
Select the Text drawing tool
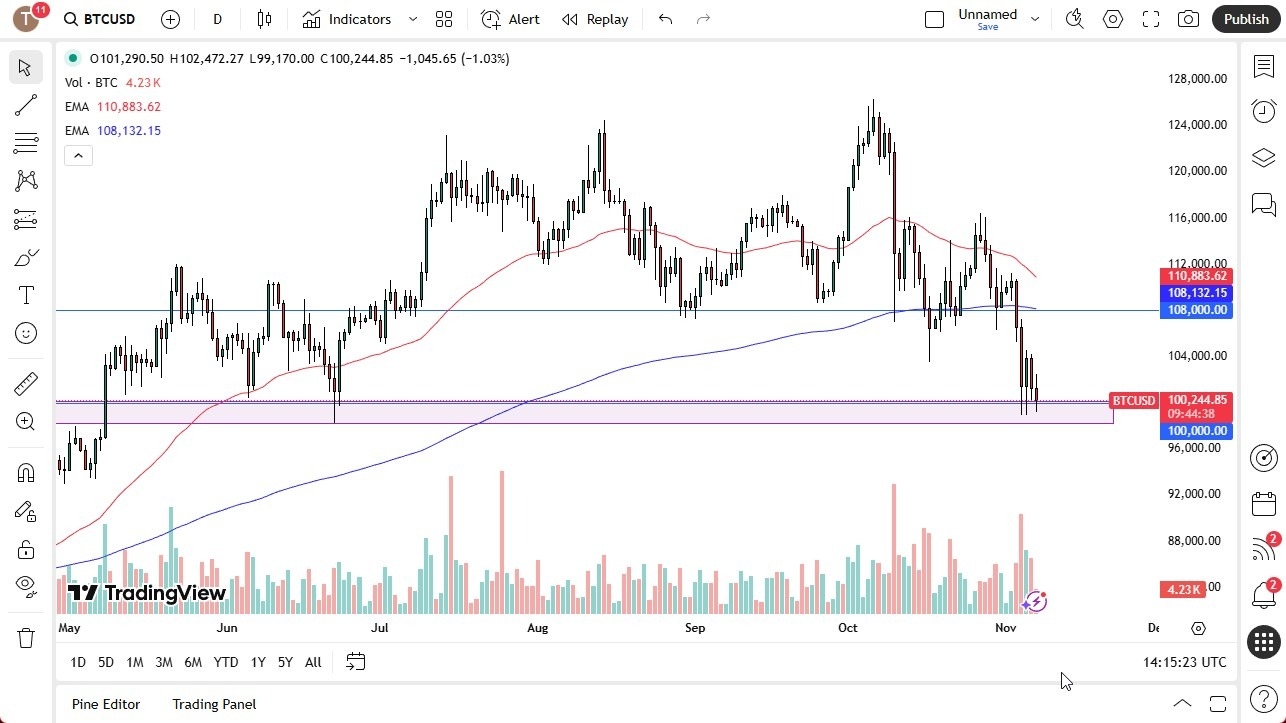click(26, 294)
